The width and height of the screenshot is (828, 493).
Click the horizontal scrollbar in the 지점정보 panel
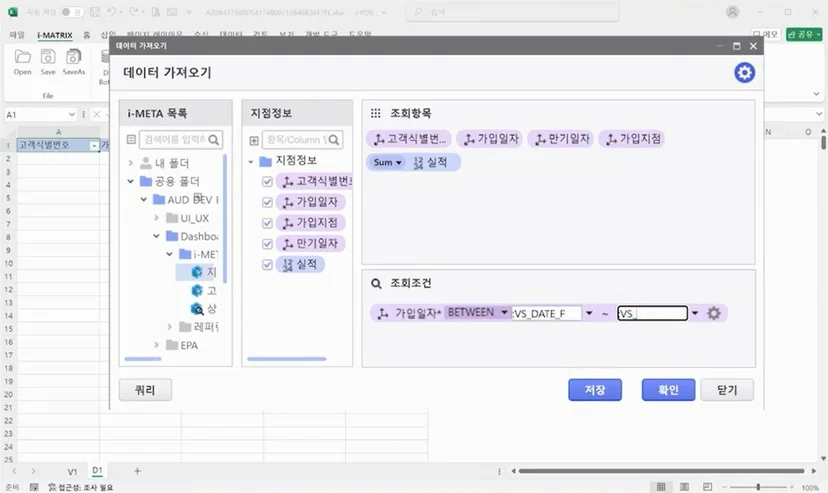tap(287, 359)
